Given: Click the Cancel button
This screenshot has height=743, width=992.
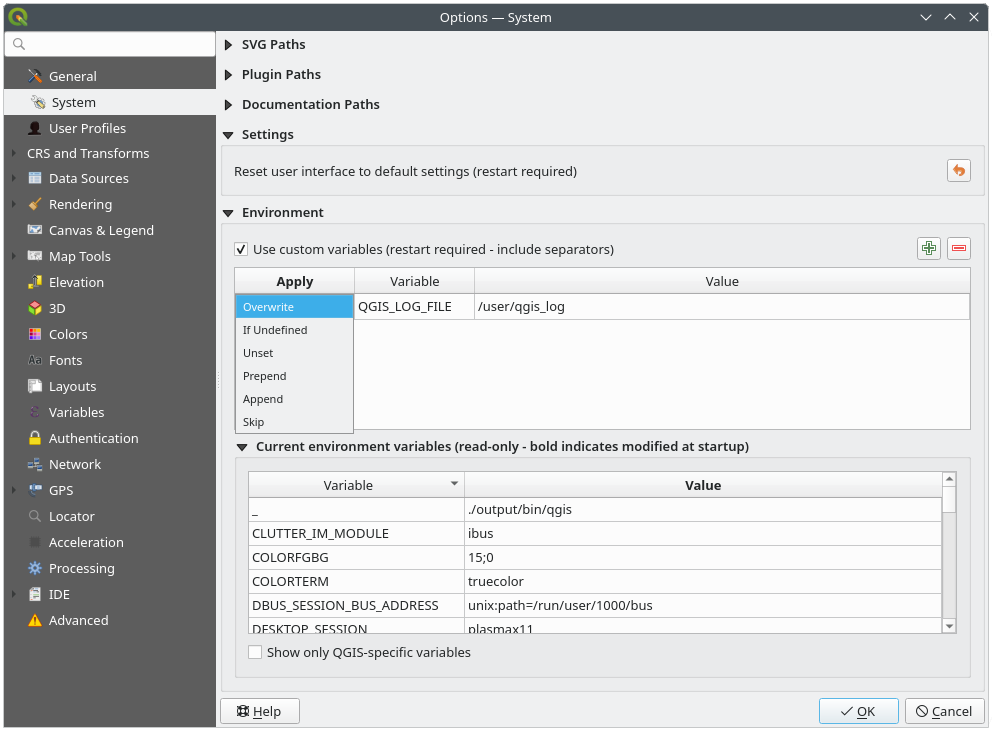Looking at the screenshot, I should (943, 711).
